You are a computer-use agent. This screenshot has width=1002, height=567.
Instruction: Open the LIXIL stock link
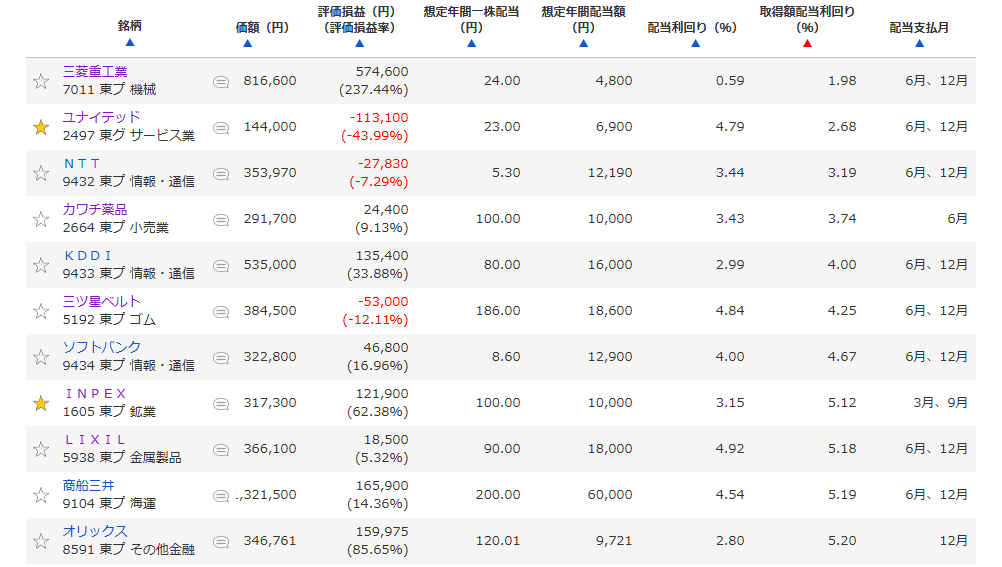tap(95, 440)
